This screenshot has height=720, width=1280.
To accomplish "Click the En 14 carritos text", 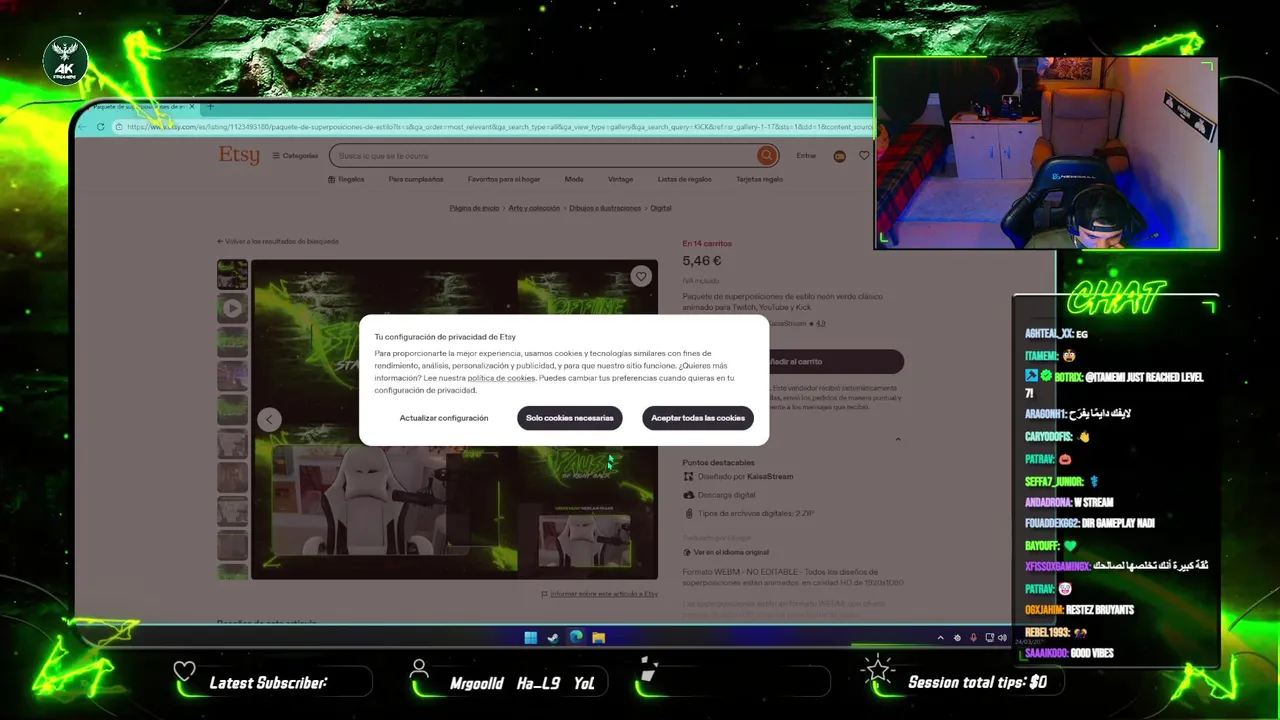I will 707,243.
